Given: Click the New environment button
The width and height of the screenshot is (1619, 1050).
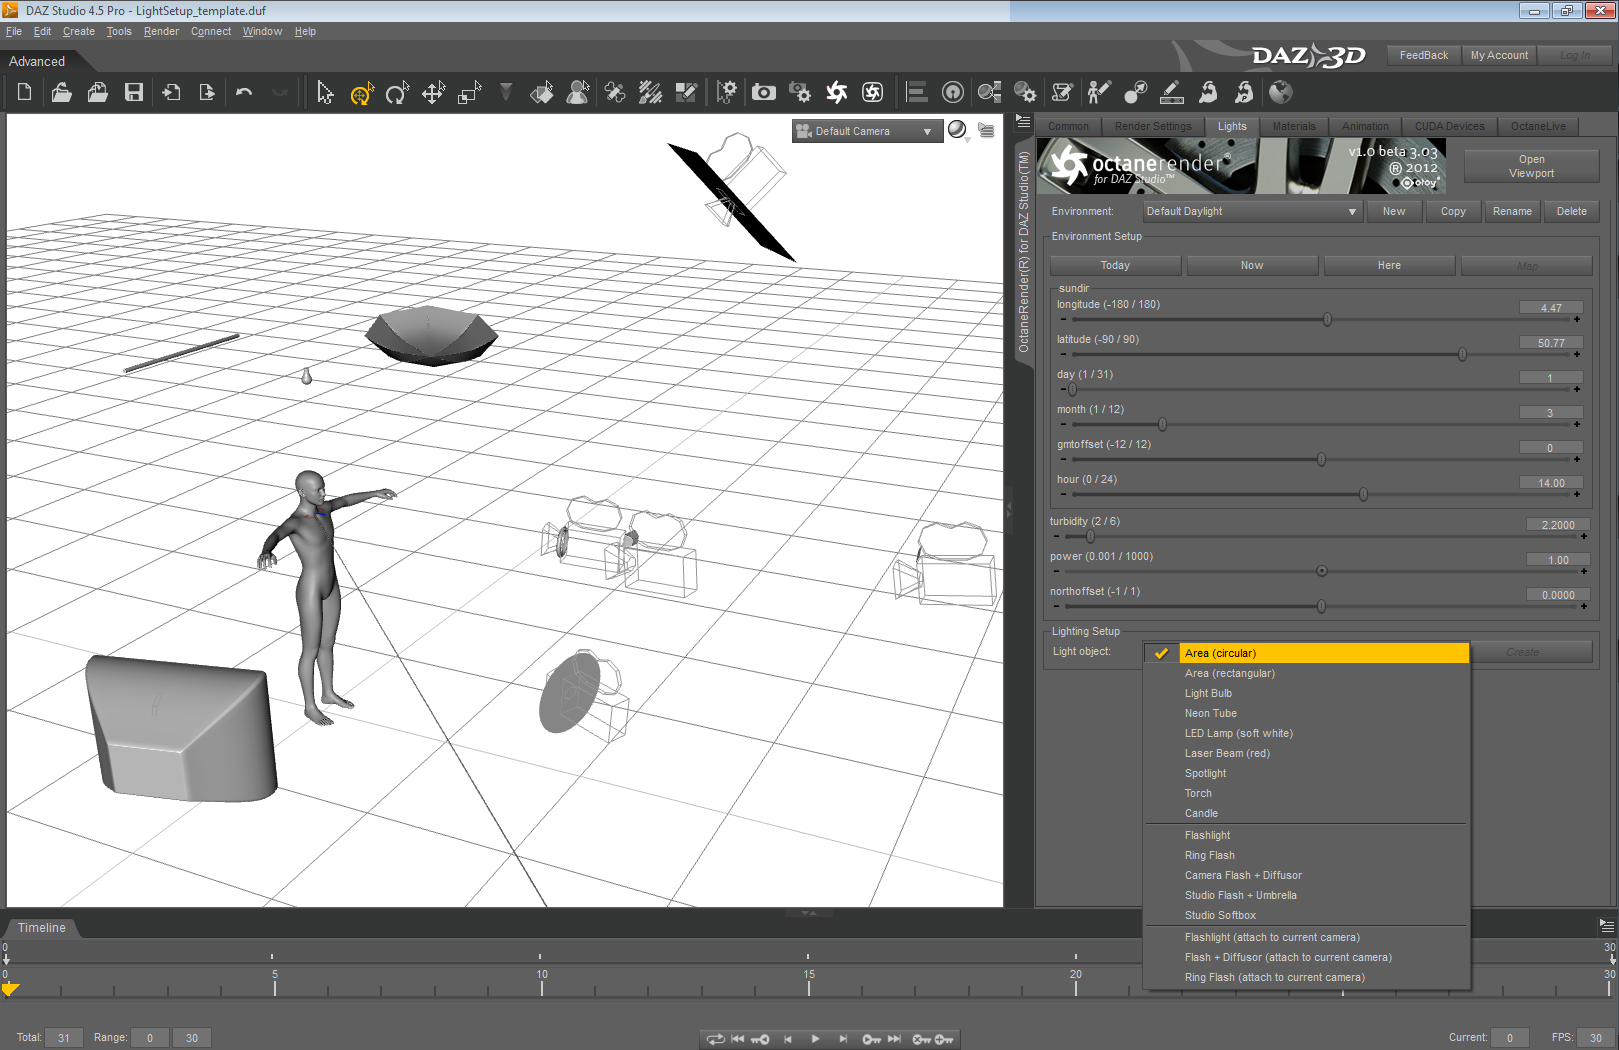Looking at the screenshot, I should (x=1394, y=212).
